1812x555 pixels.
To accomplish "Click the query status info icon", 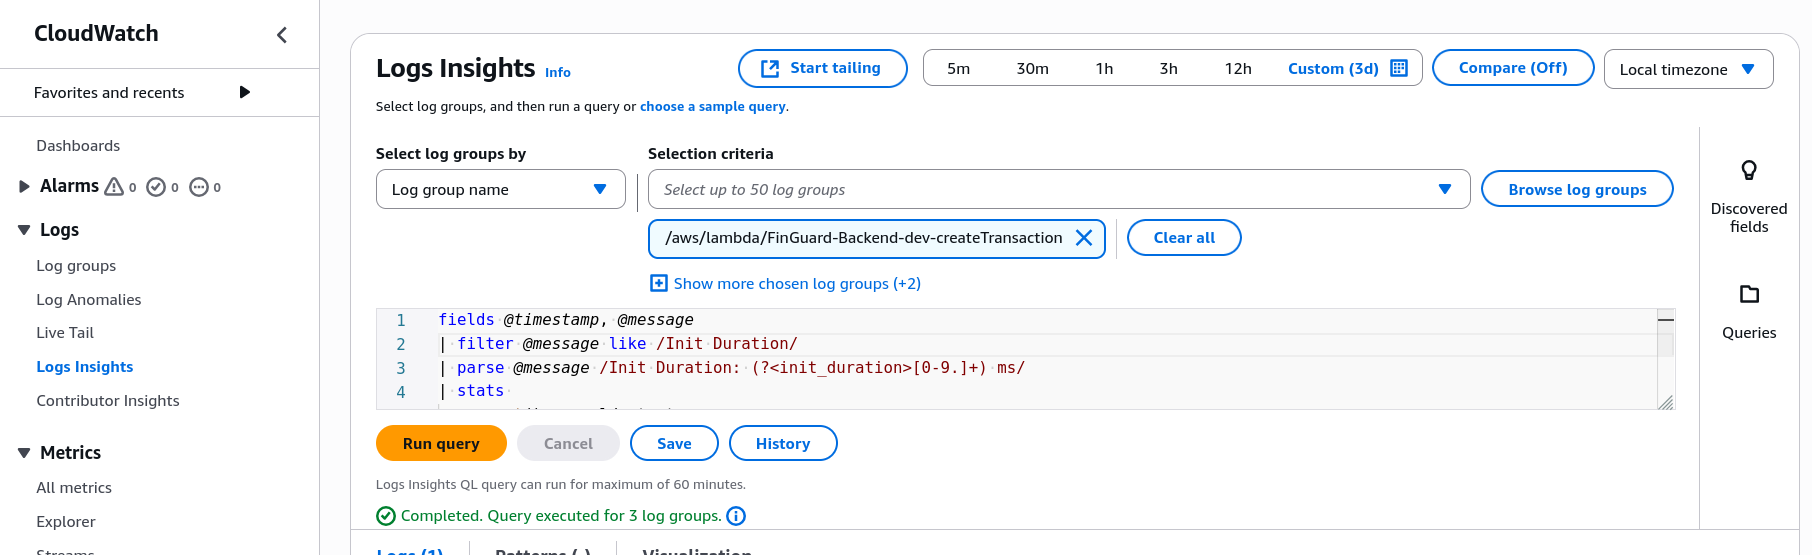I will tap(736, 516).
